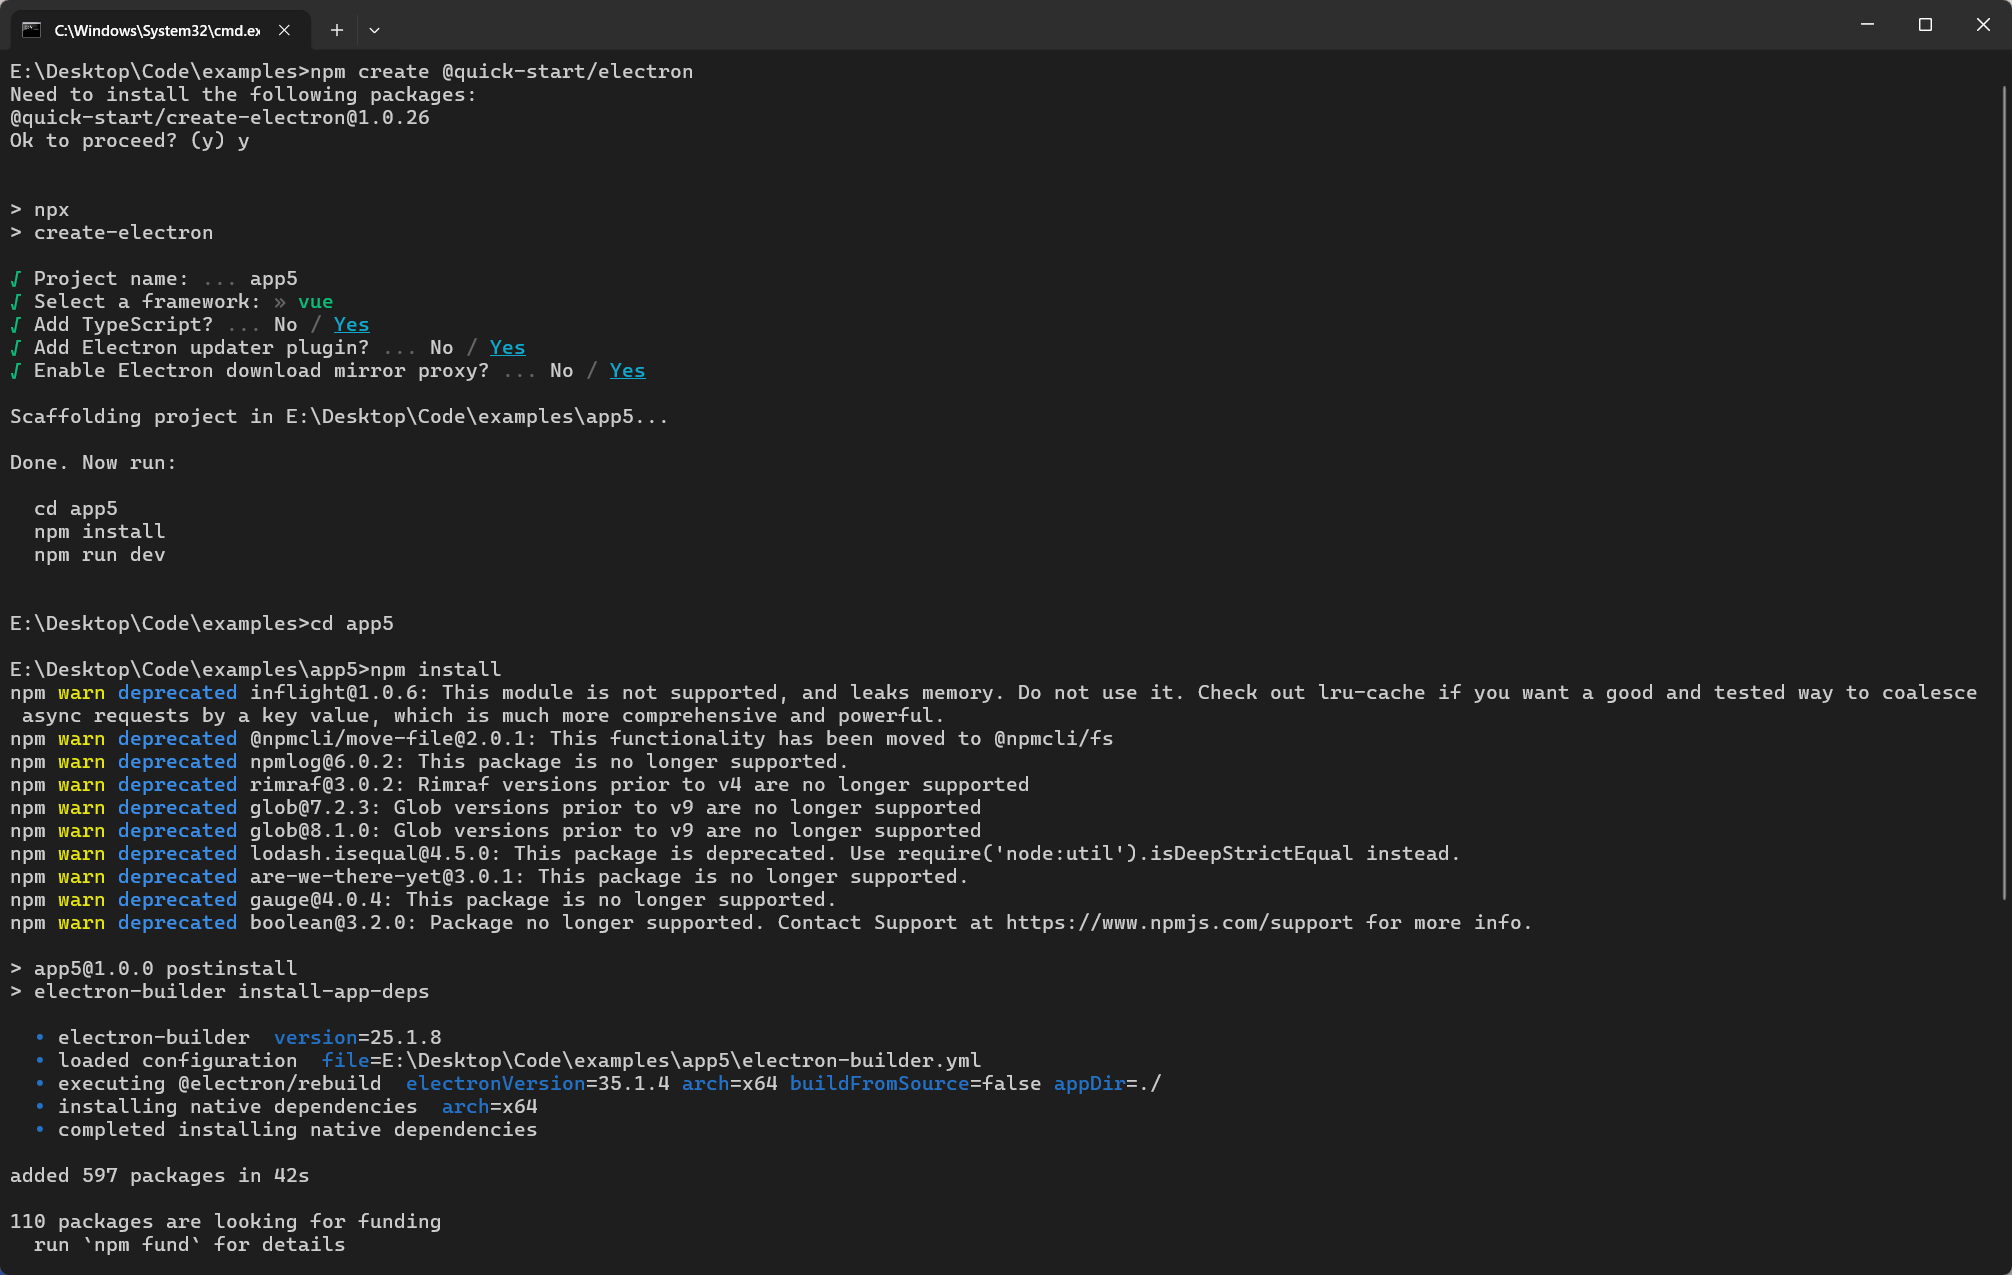This screenshot has height=1275, width=2012.
Task: Click the green checkmark beside Project name
Action: pos(16,279)
